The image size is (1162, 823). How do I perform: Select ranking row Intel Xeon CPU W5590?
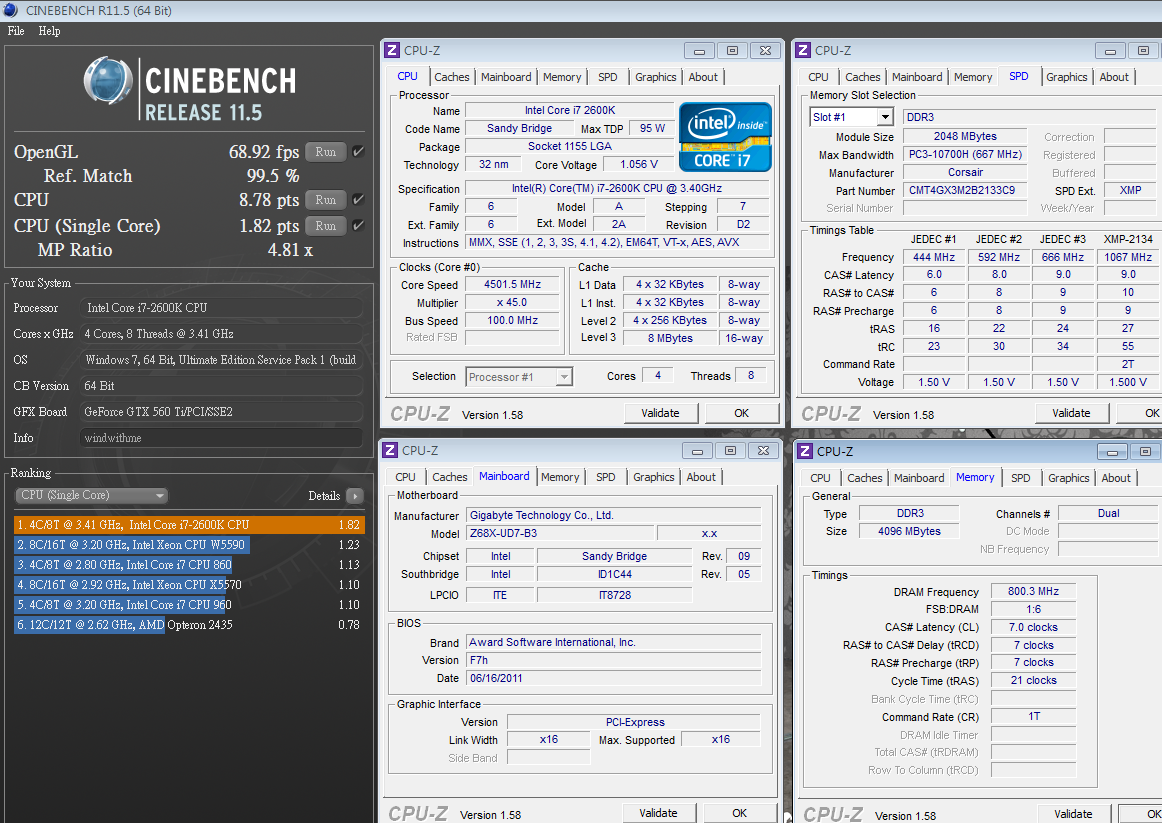pyautogui.click(x=189, y=544)
